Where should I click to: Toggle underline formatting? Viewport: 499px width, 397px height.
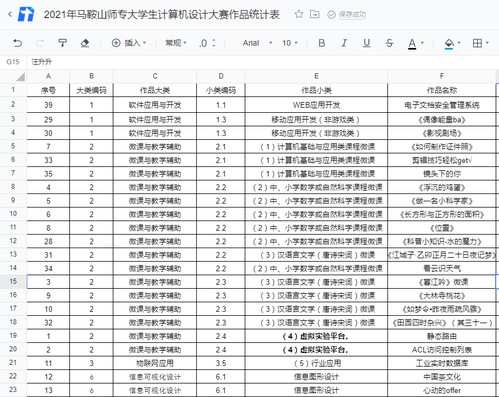point(367,43)
